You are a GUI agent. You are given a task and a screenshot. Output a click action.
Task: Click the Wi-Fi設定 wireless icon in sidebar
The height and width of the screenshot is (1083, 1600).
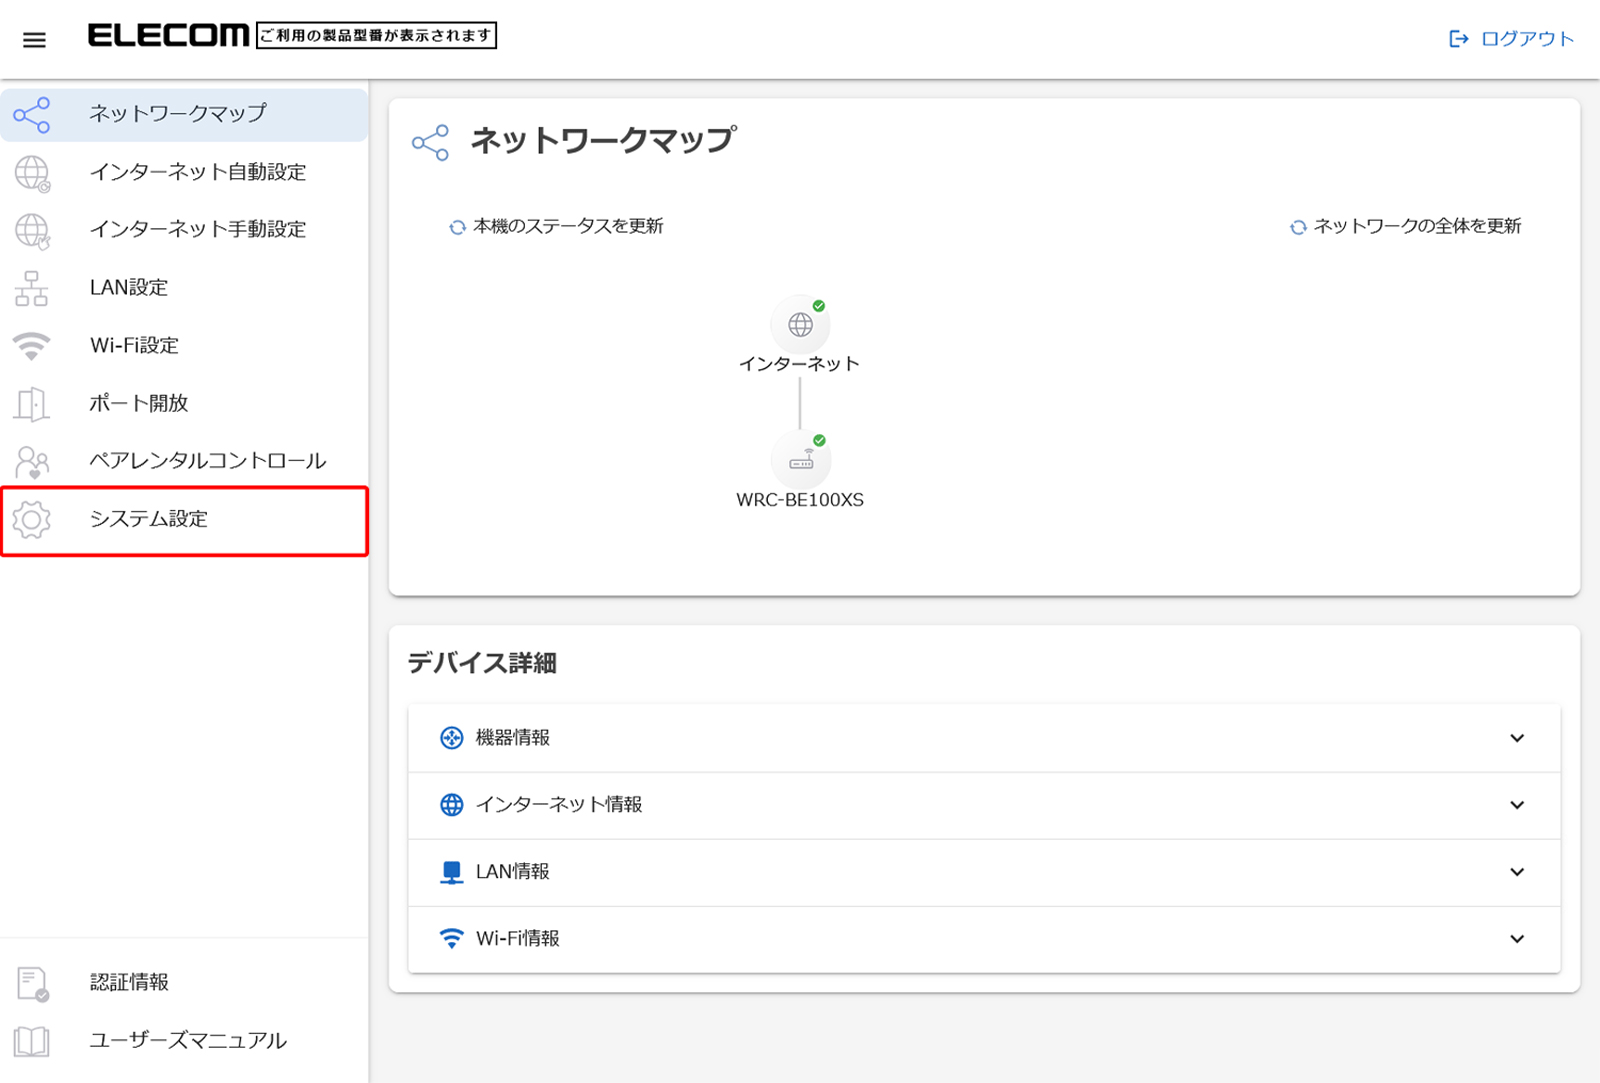point(32,346)
